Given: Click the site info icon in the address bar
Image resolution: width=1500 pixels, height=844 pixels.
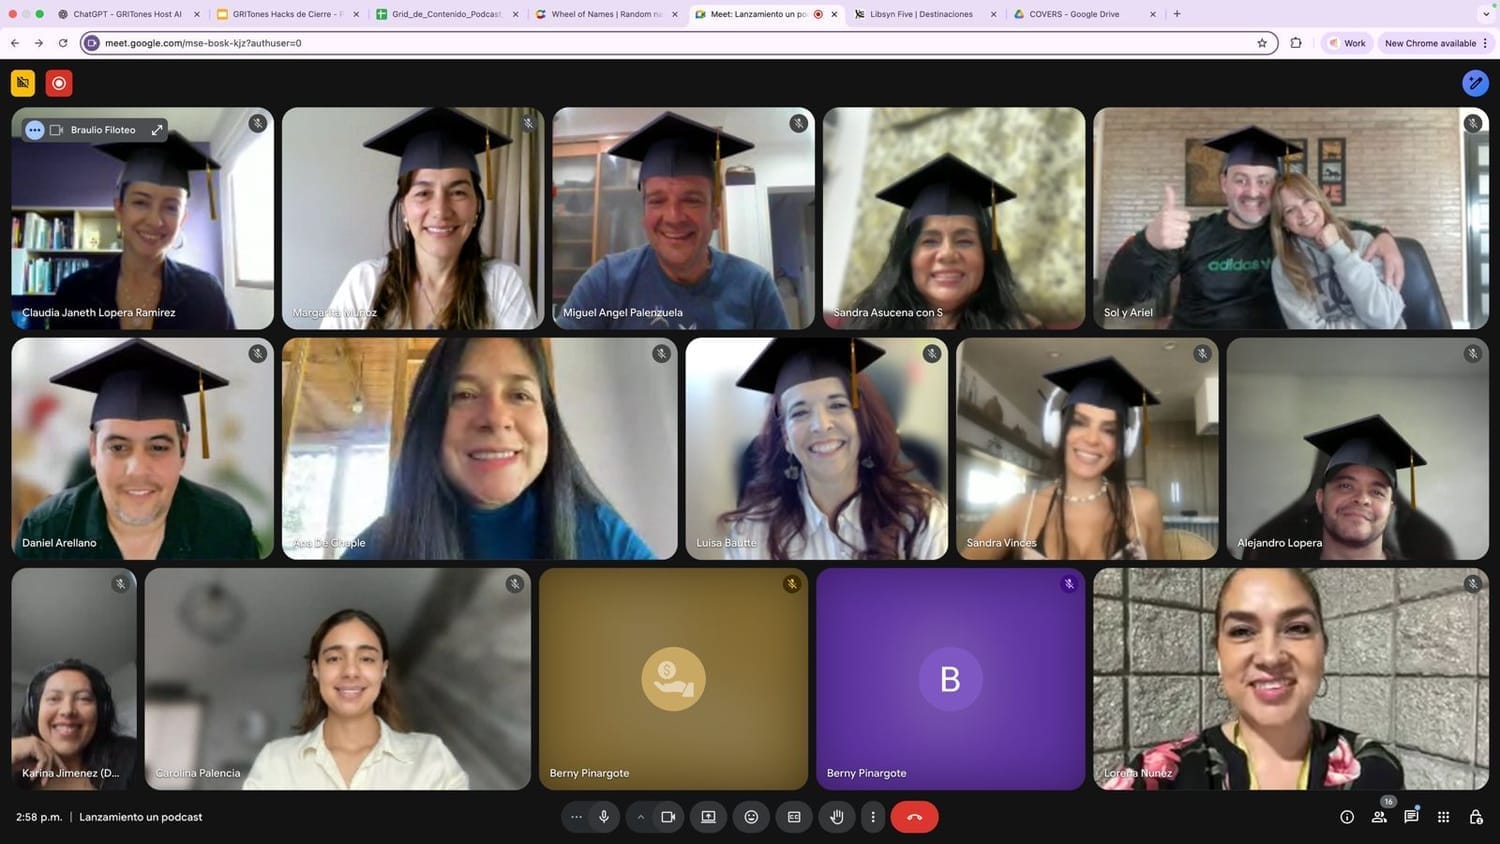Looking at the screenshot, I should pos(92,43).
